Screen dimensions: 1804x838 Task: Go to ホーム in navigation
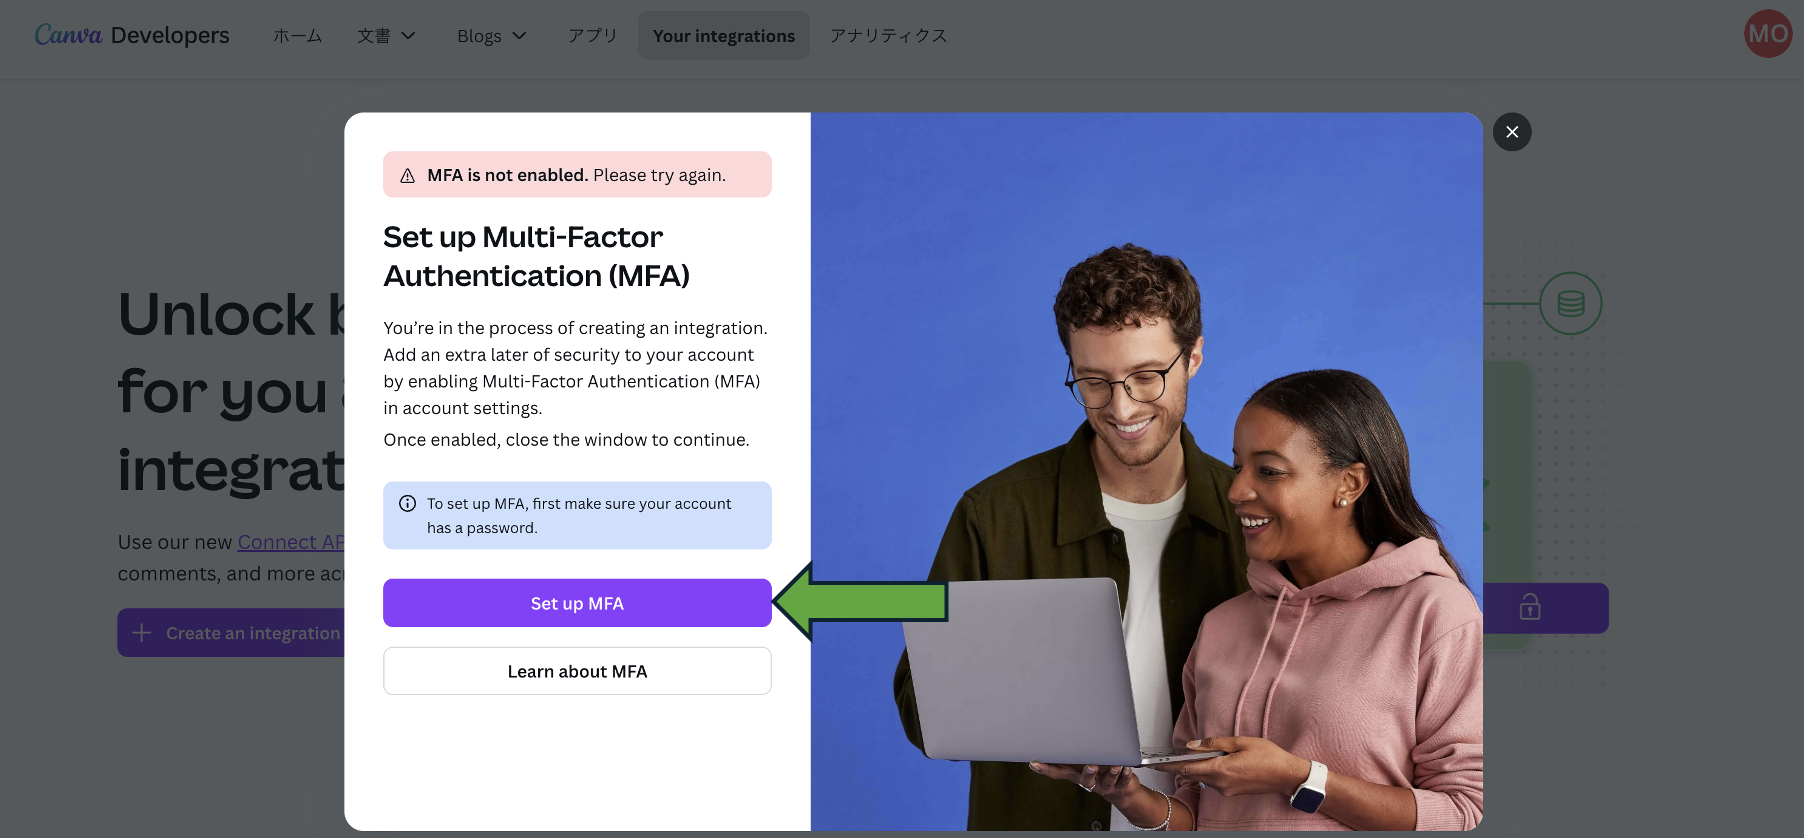[x=298, y=36]
